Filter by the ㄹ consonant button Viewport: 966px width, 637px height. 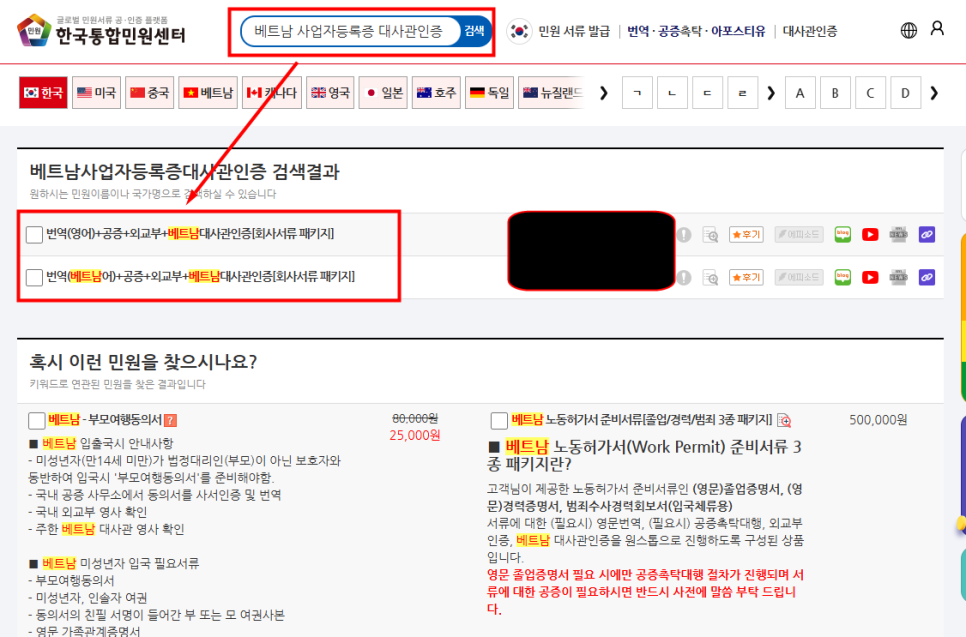(742, 93)
